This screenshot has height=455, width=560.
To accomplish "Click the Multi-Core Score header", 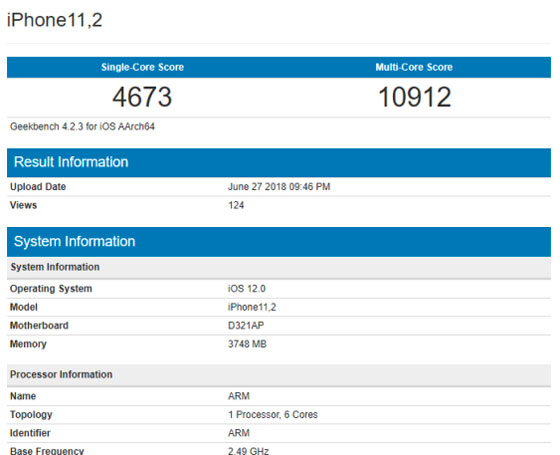I will [x=414, y=67].
